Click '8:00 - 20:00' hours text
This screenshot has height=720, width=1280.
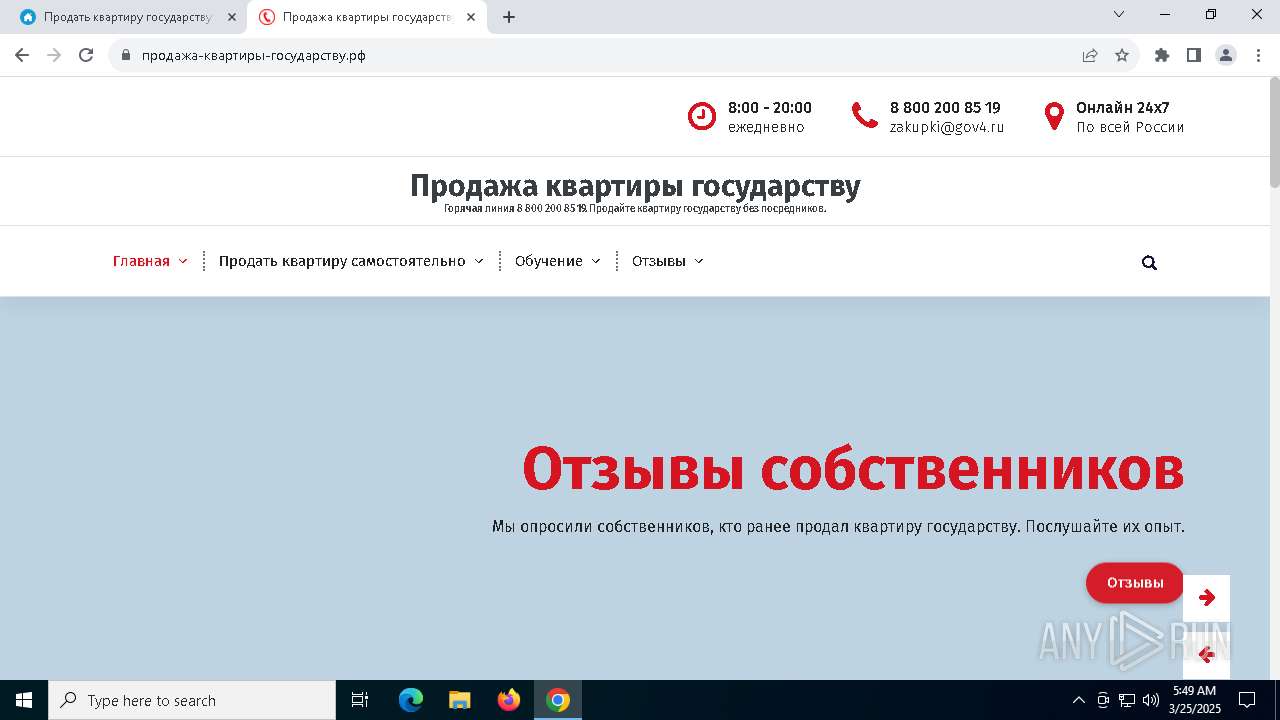coord(770,108)
